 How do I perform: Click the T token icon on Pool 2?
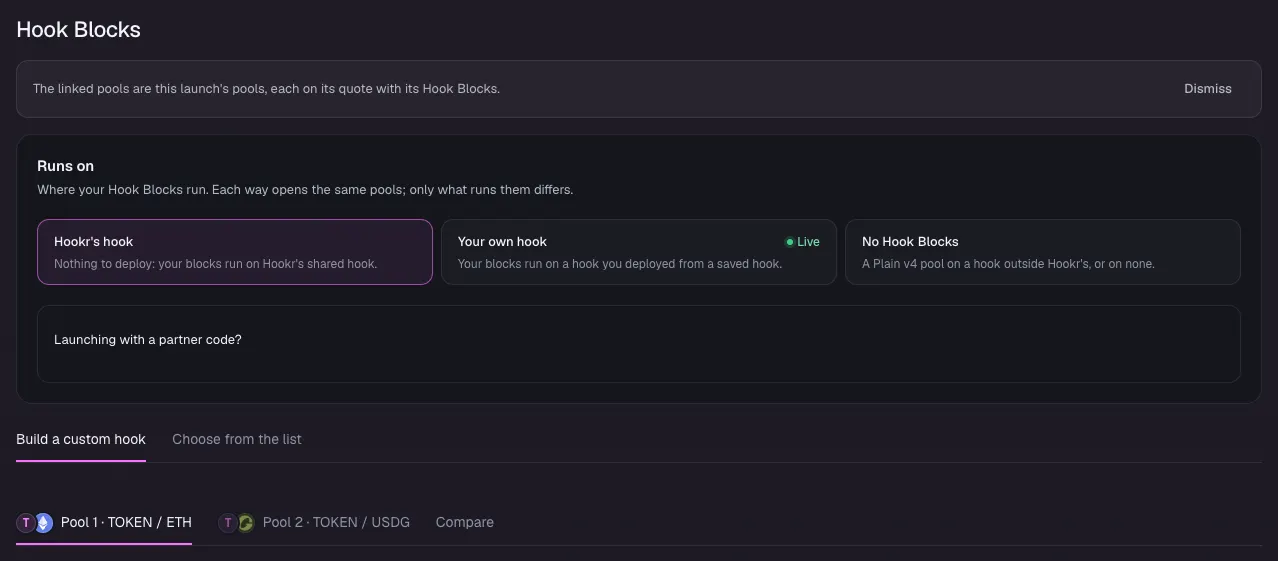pos(228,522)
